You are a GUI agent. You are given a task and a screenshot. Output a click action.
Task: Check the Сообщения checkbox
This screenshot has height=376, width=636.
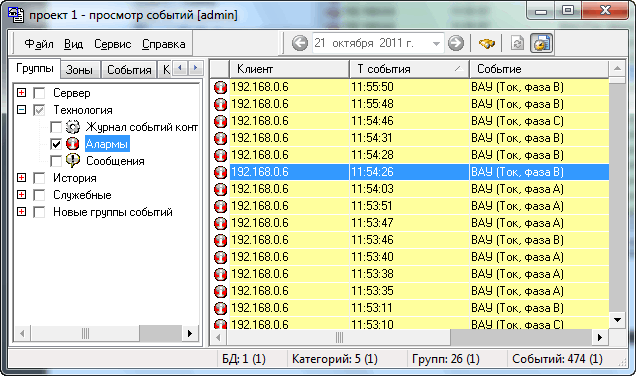[56, 161]
